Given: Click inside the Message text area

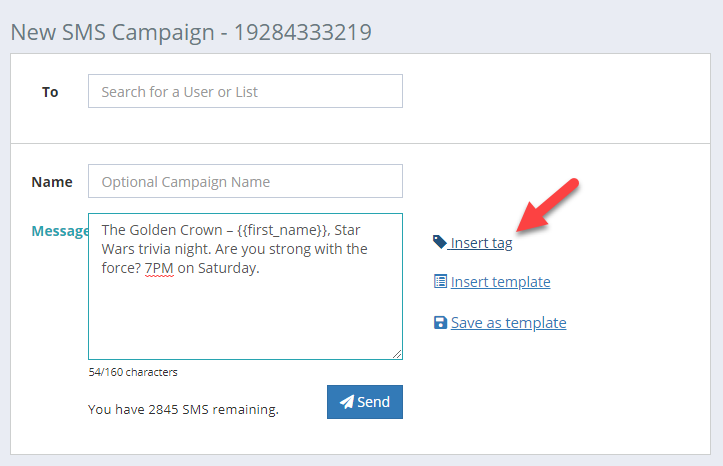Looking at the screenshot, I should pos(245,286).
